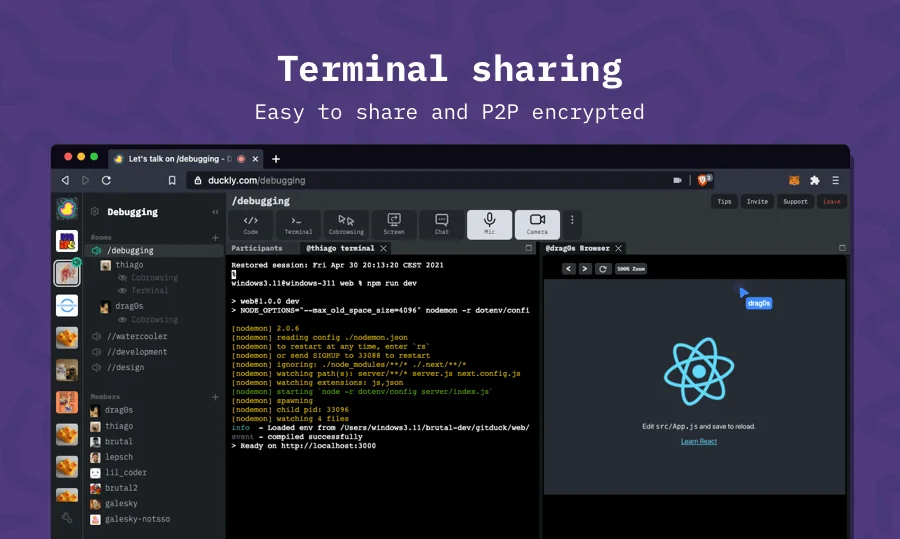Screen dimensions: 900x539
Task: Reload the cobrowsing browser page
Action: point(603,269)
